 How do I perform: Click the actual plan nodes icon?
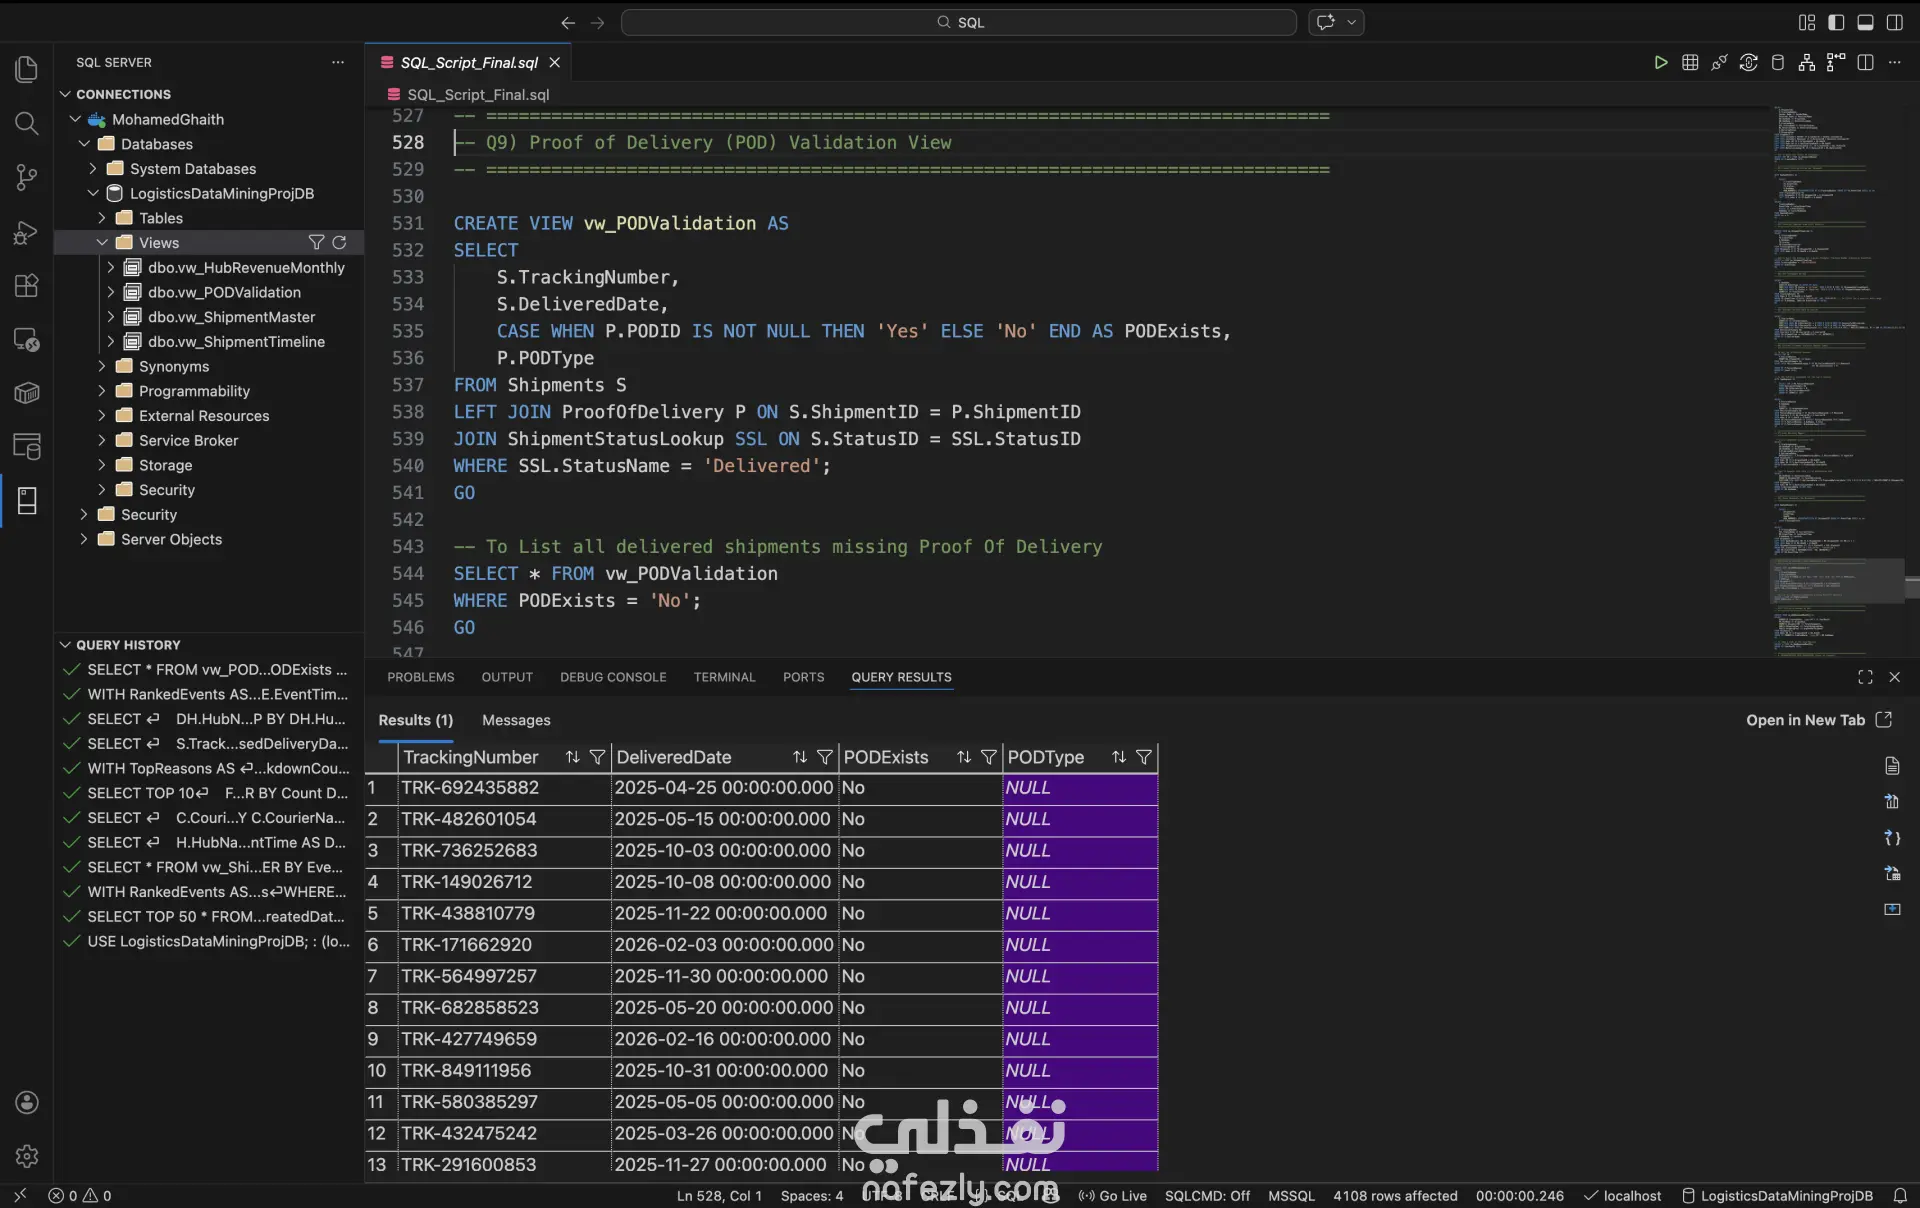click(x=1835, y=62)
